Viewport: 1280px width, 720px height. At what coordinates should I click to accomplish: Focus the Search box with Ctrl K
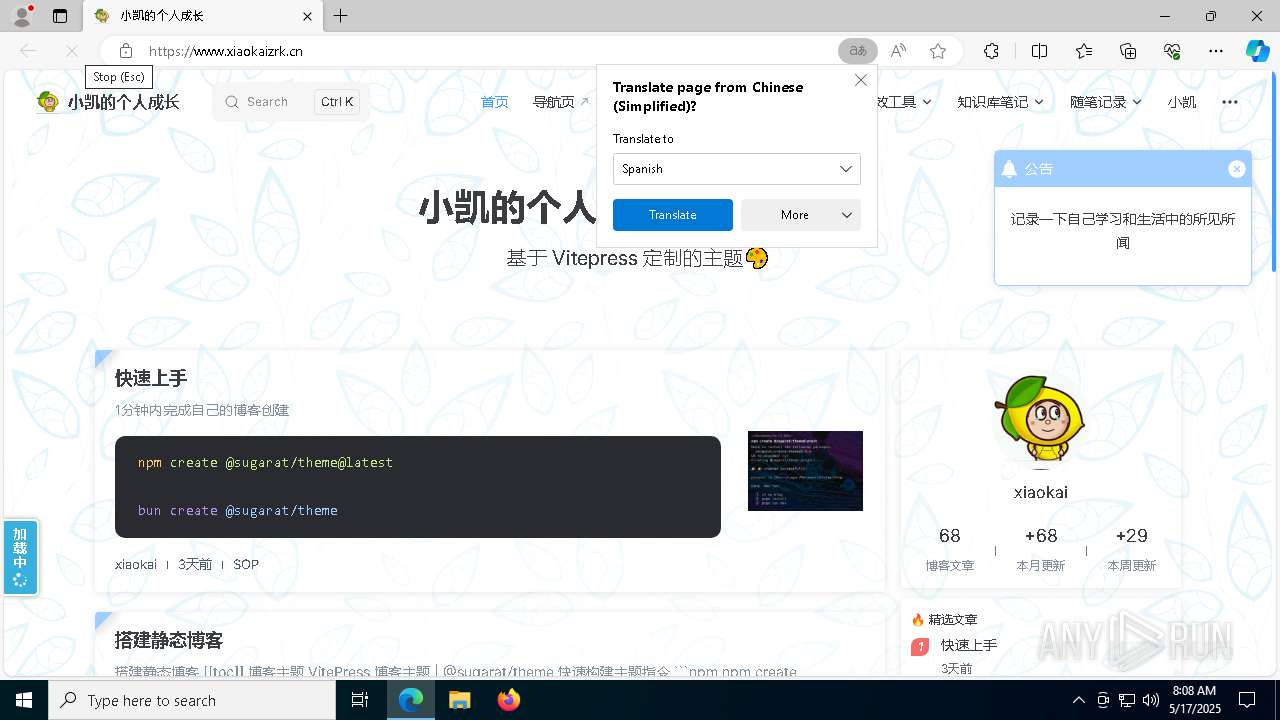(291, 102)
